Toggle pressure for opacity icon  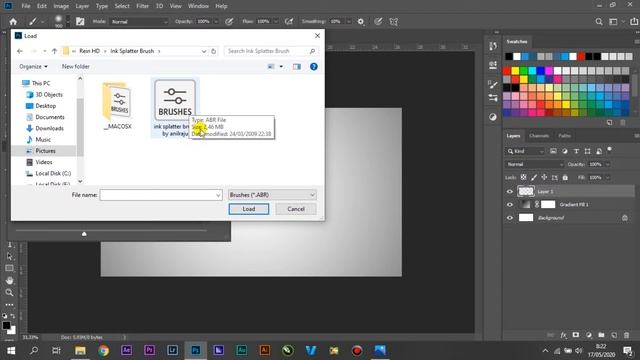pos(229,22)
